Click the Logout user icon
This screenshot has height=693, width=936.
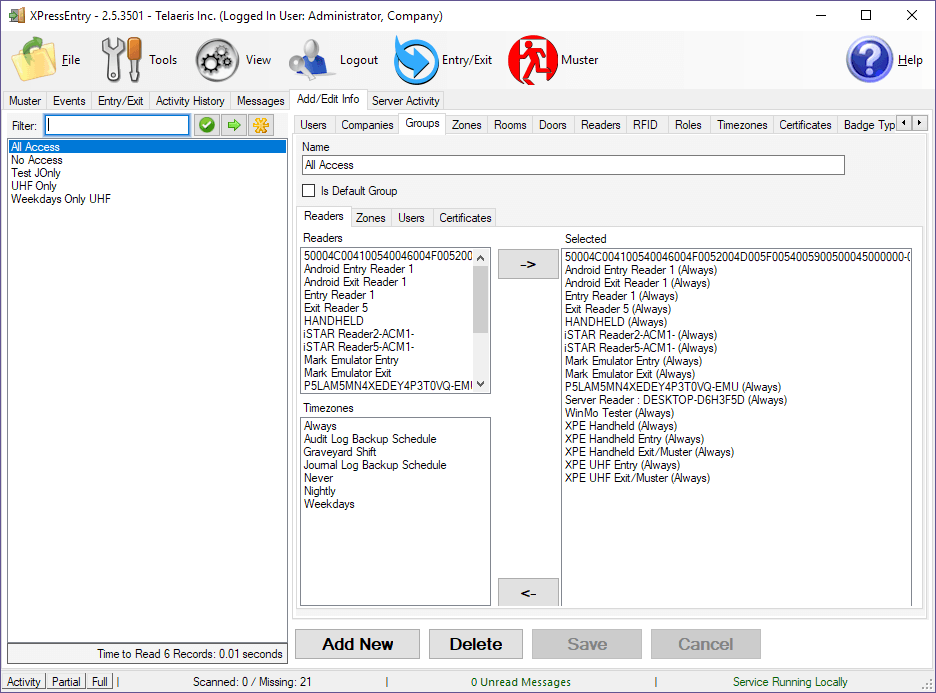(311, 60)
